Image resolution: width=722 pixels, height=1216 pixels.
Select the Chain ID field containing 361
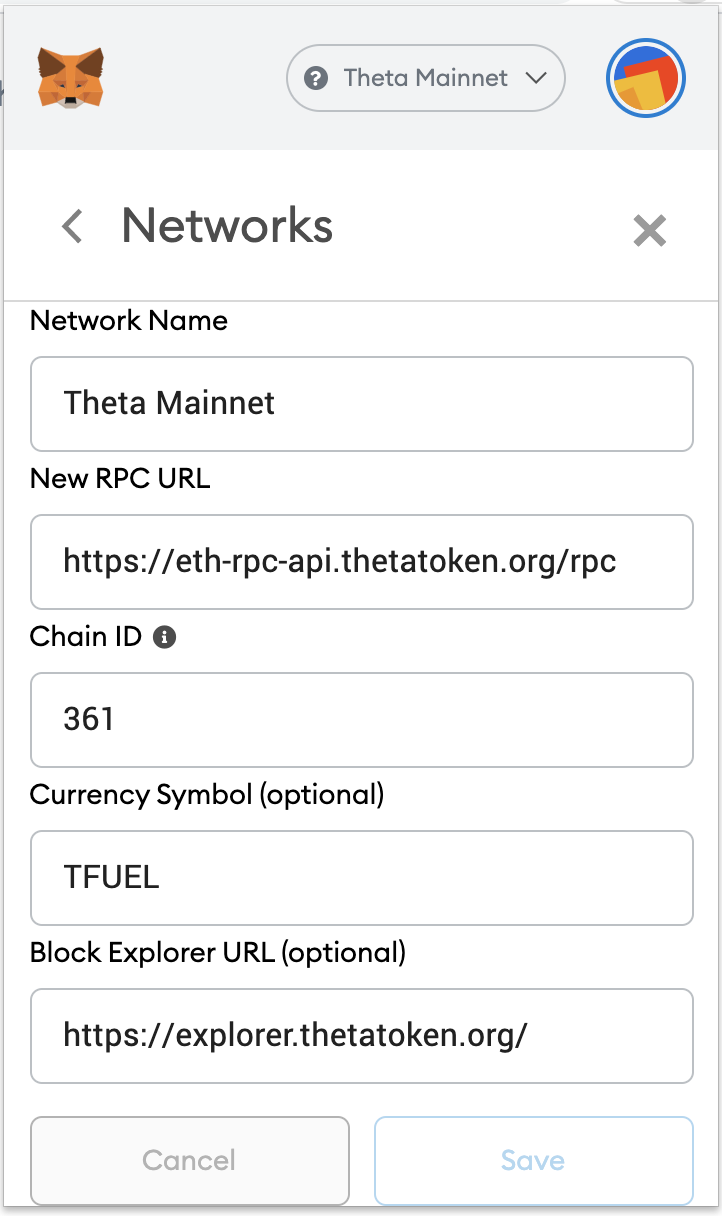(x=362, y=720)
